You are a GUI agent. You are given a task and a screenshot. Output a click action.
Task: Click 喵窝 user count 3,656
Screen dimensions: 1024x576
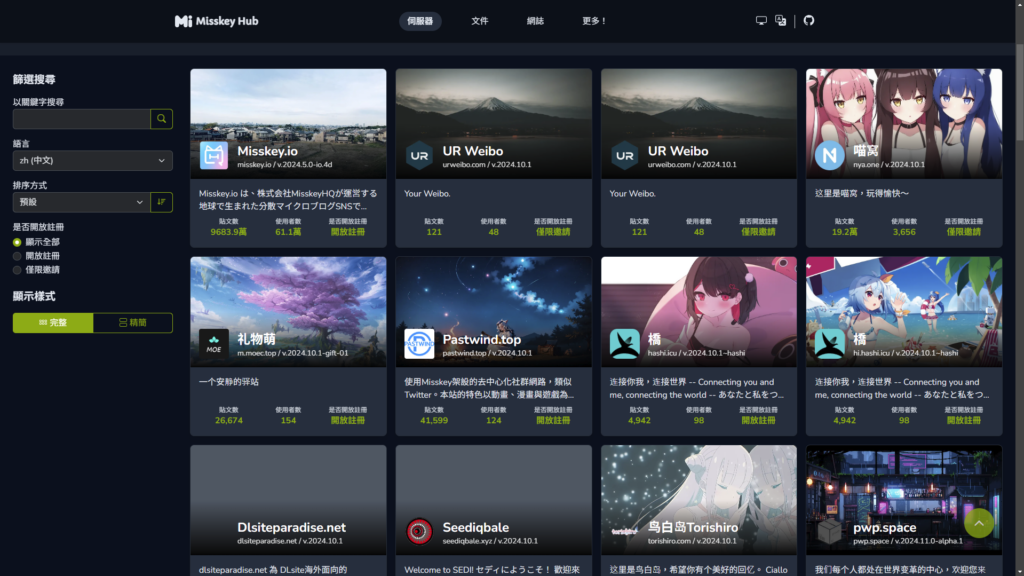[x=904, y=232]
